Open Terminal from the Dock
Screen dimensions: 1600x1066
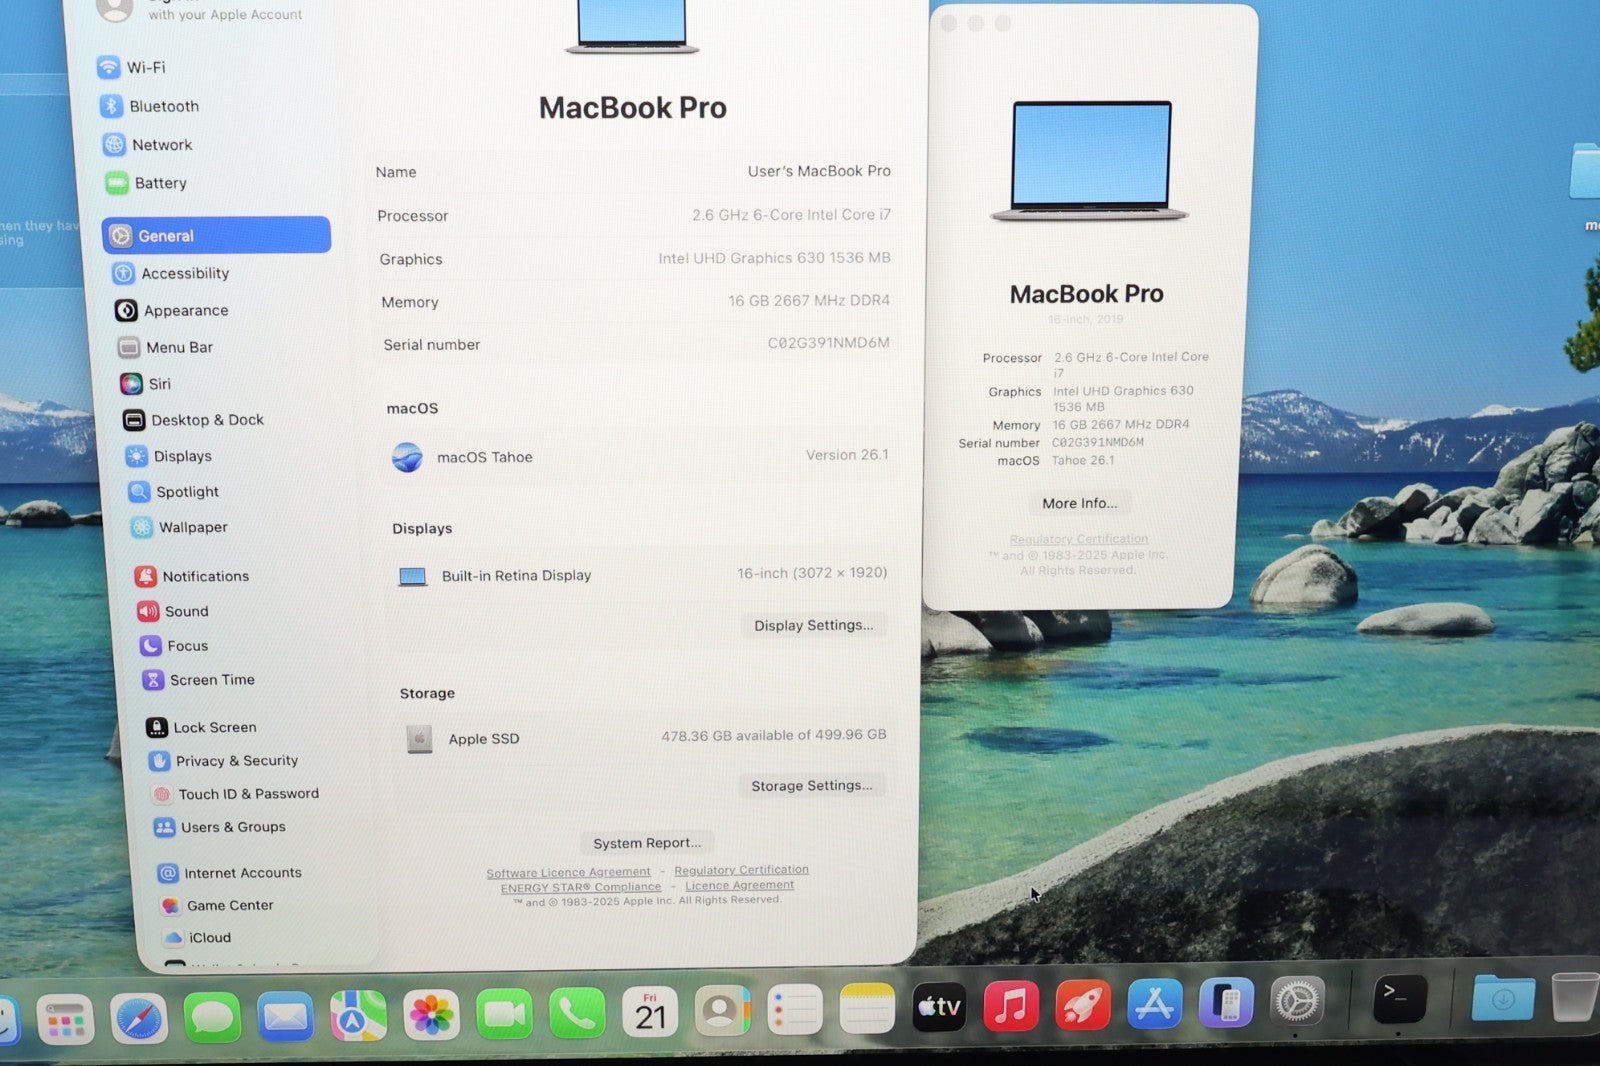1399,999
